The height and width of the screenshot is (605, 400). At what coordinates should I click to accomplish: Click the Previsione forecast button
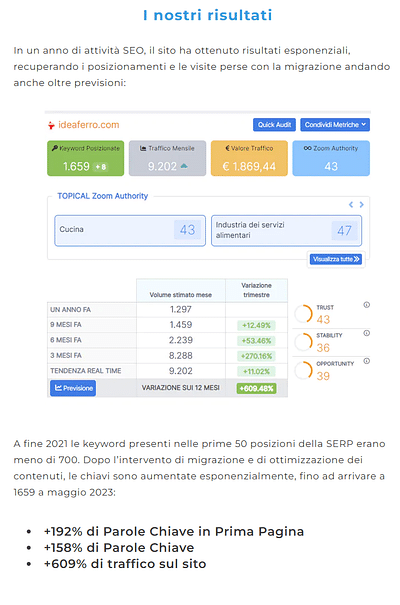pos(73,388)
